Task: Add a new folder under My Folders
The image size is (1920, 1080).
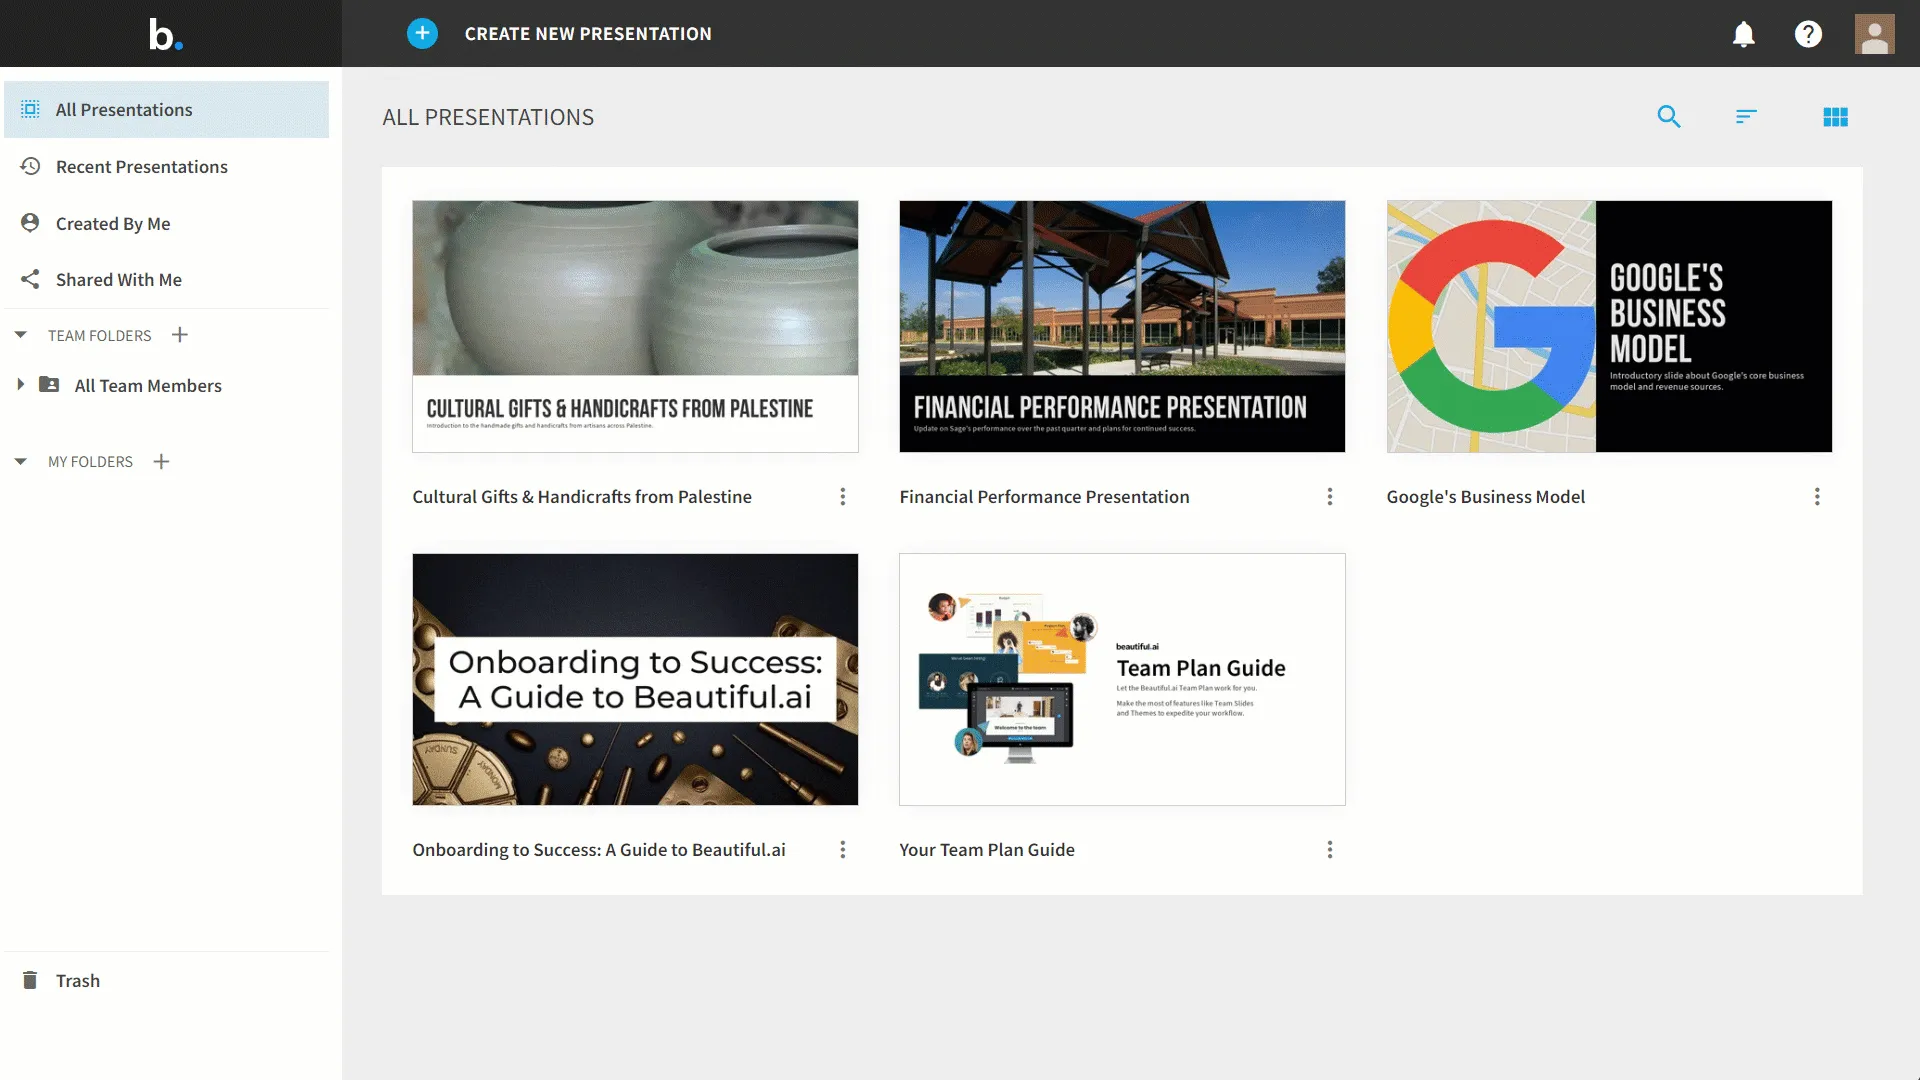Action: (x=161, y=461)
